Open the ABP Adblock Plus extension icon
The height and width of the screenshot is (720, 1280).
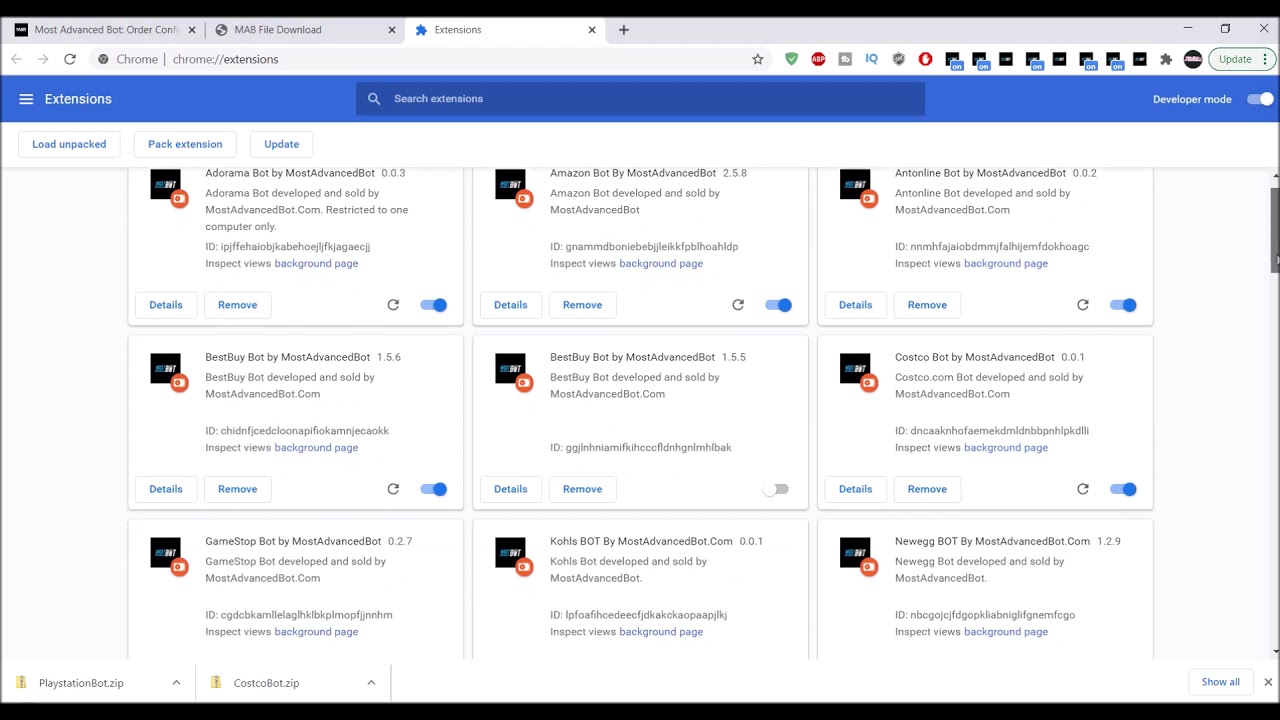tap(818, 59)
